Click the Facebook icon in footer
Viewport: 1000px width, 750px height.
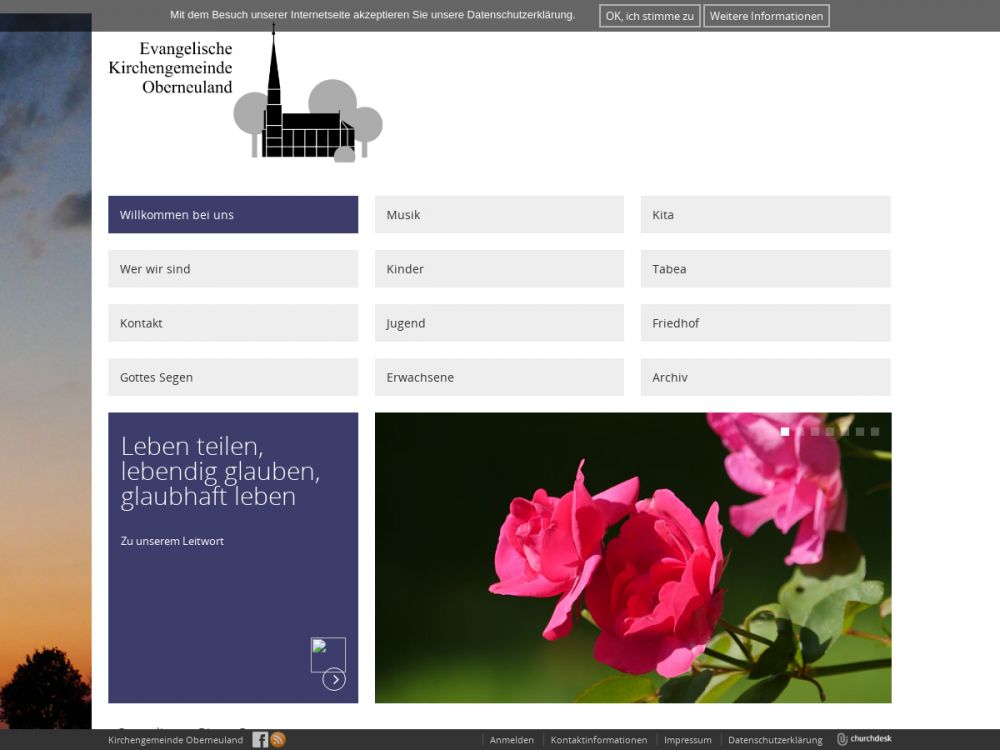(x=260, y=740)
